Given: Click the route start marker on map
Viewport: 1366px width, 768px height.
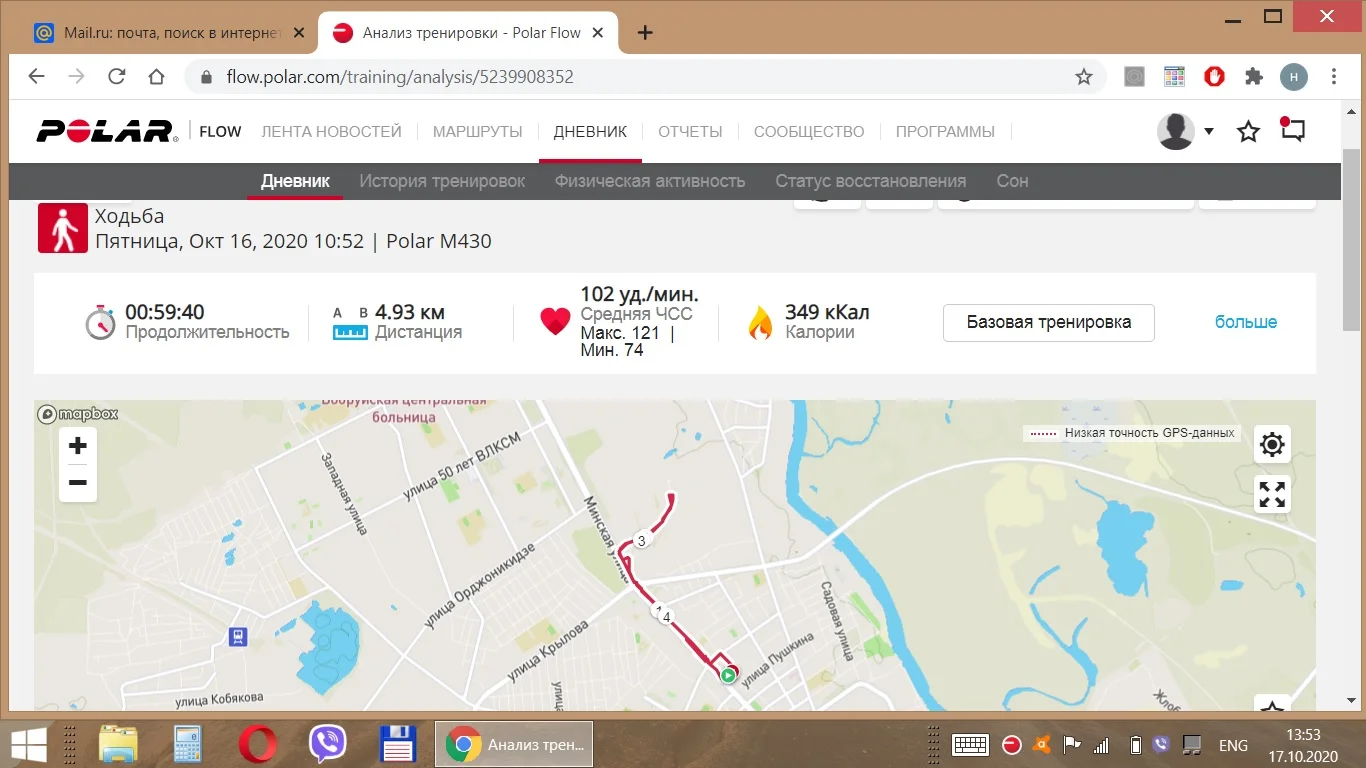Looking at the screenshot, I should click(728, 675).
